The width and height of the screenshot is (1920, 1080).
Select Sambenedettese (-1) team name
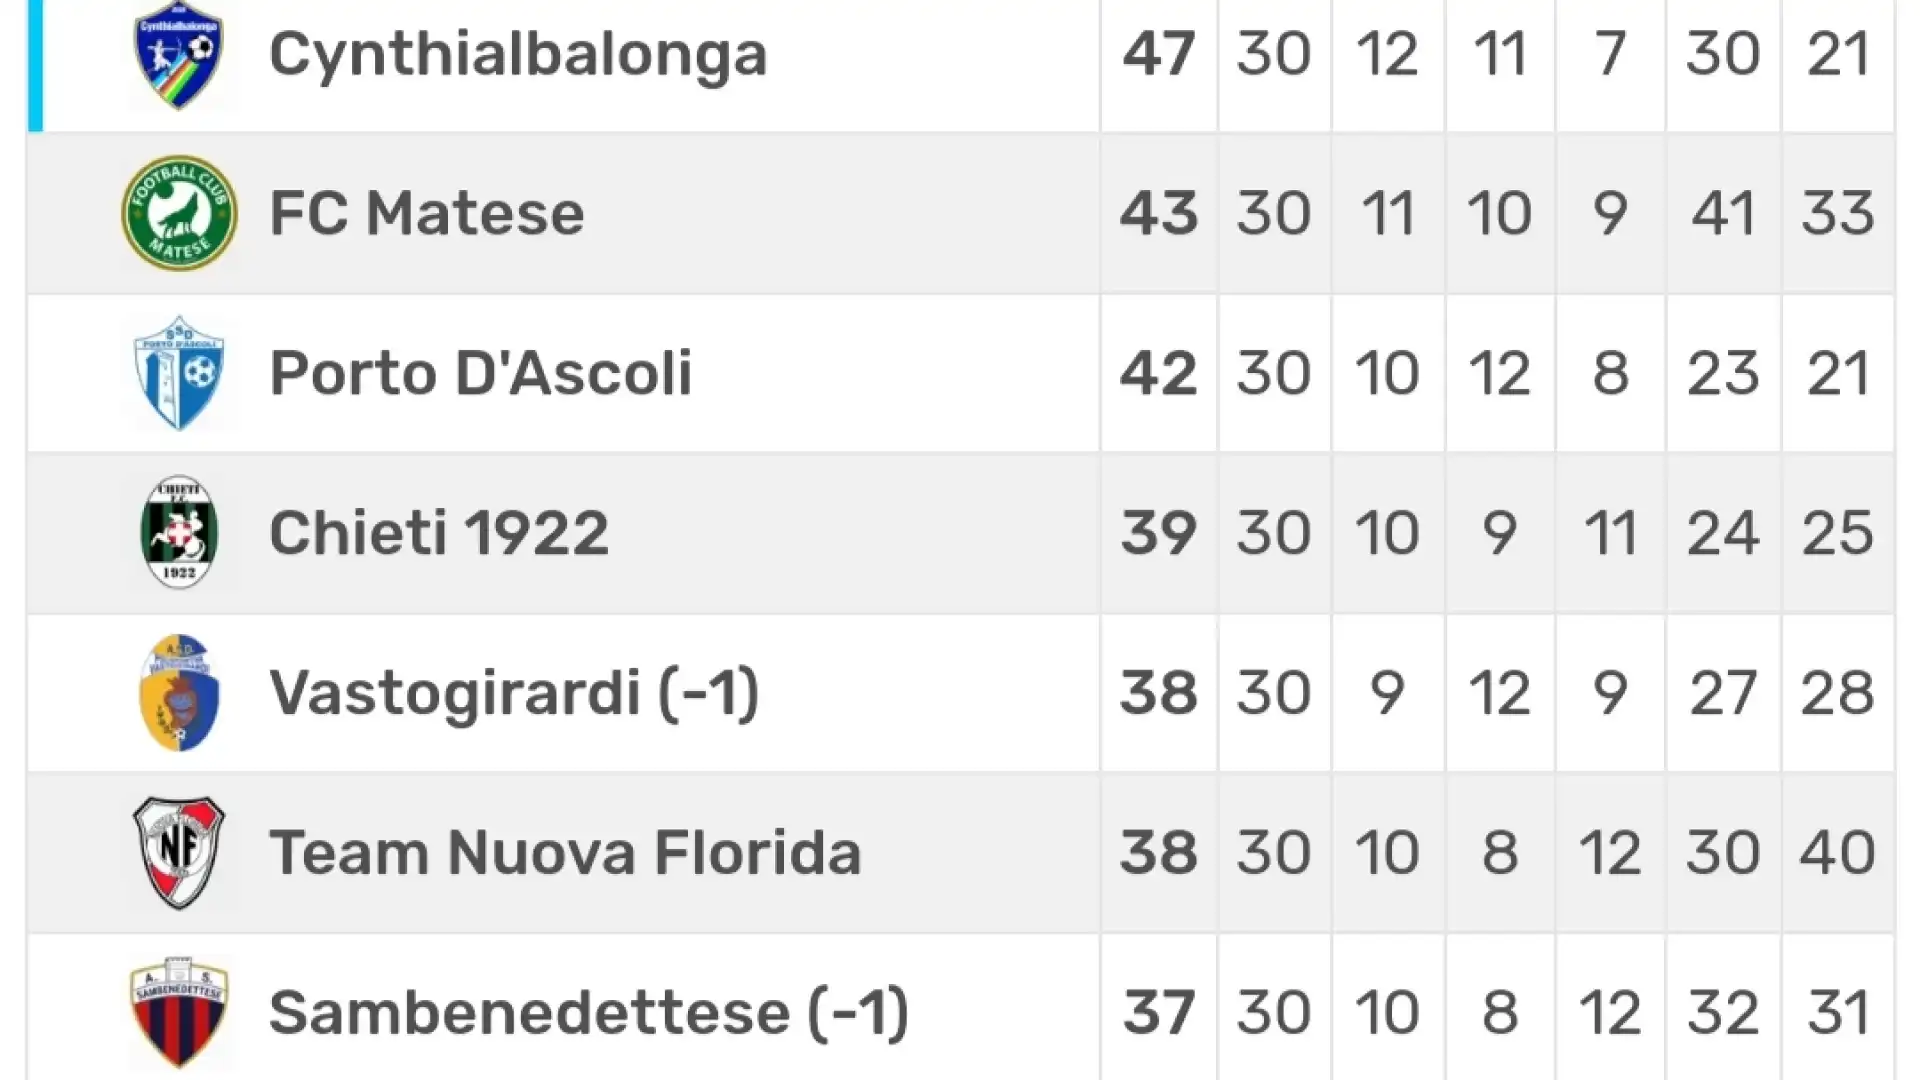click(589, 1012)
